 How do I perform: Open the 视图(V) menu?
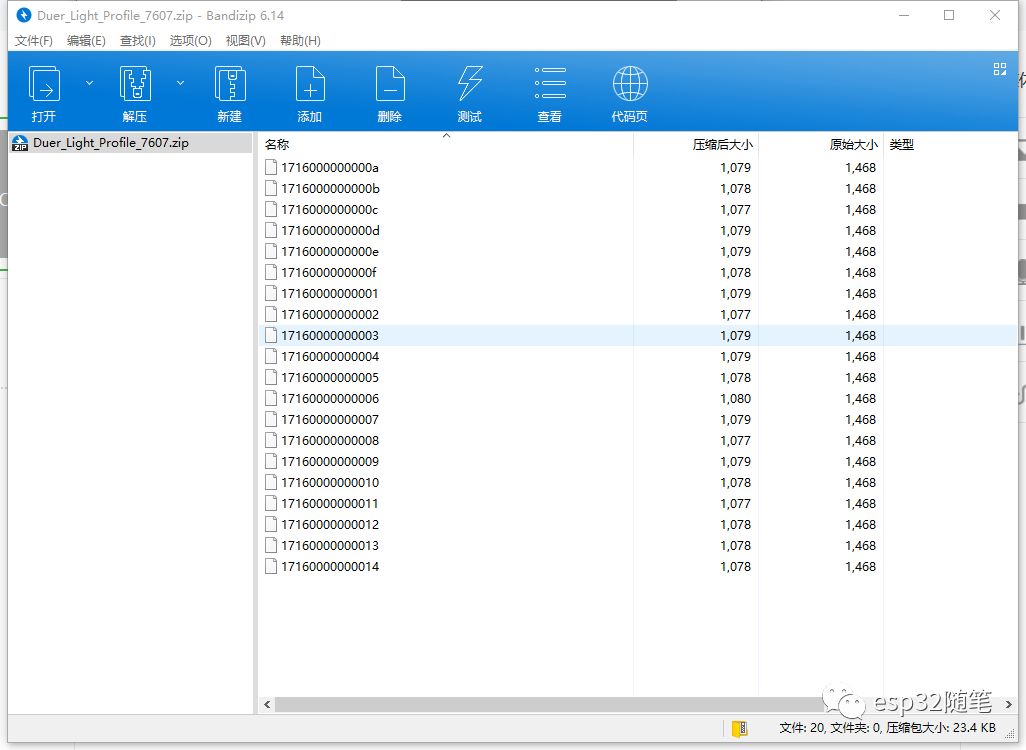pyautogui.click(x=245, y=41)
